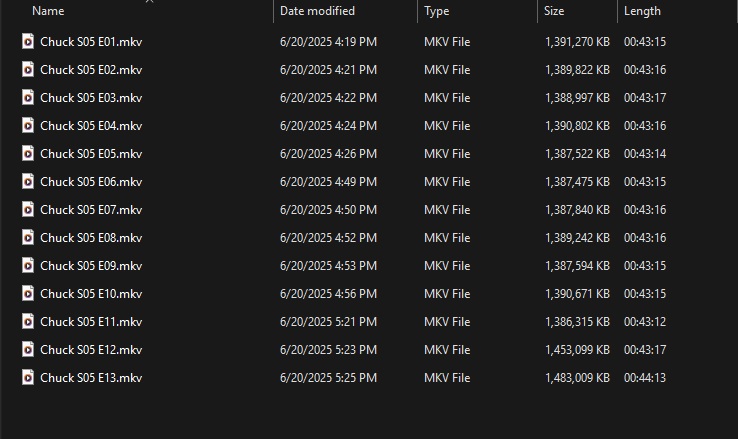
Task: Select the icon next to Chuck S05 E03.mkv
Action: pyautogui.click(x=28, y=98)
